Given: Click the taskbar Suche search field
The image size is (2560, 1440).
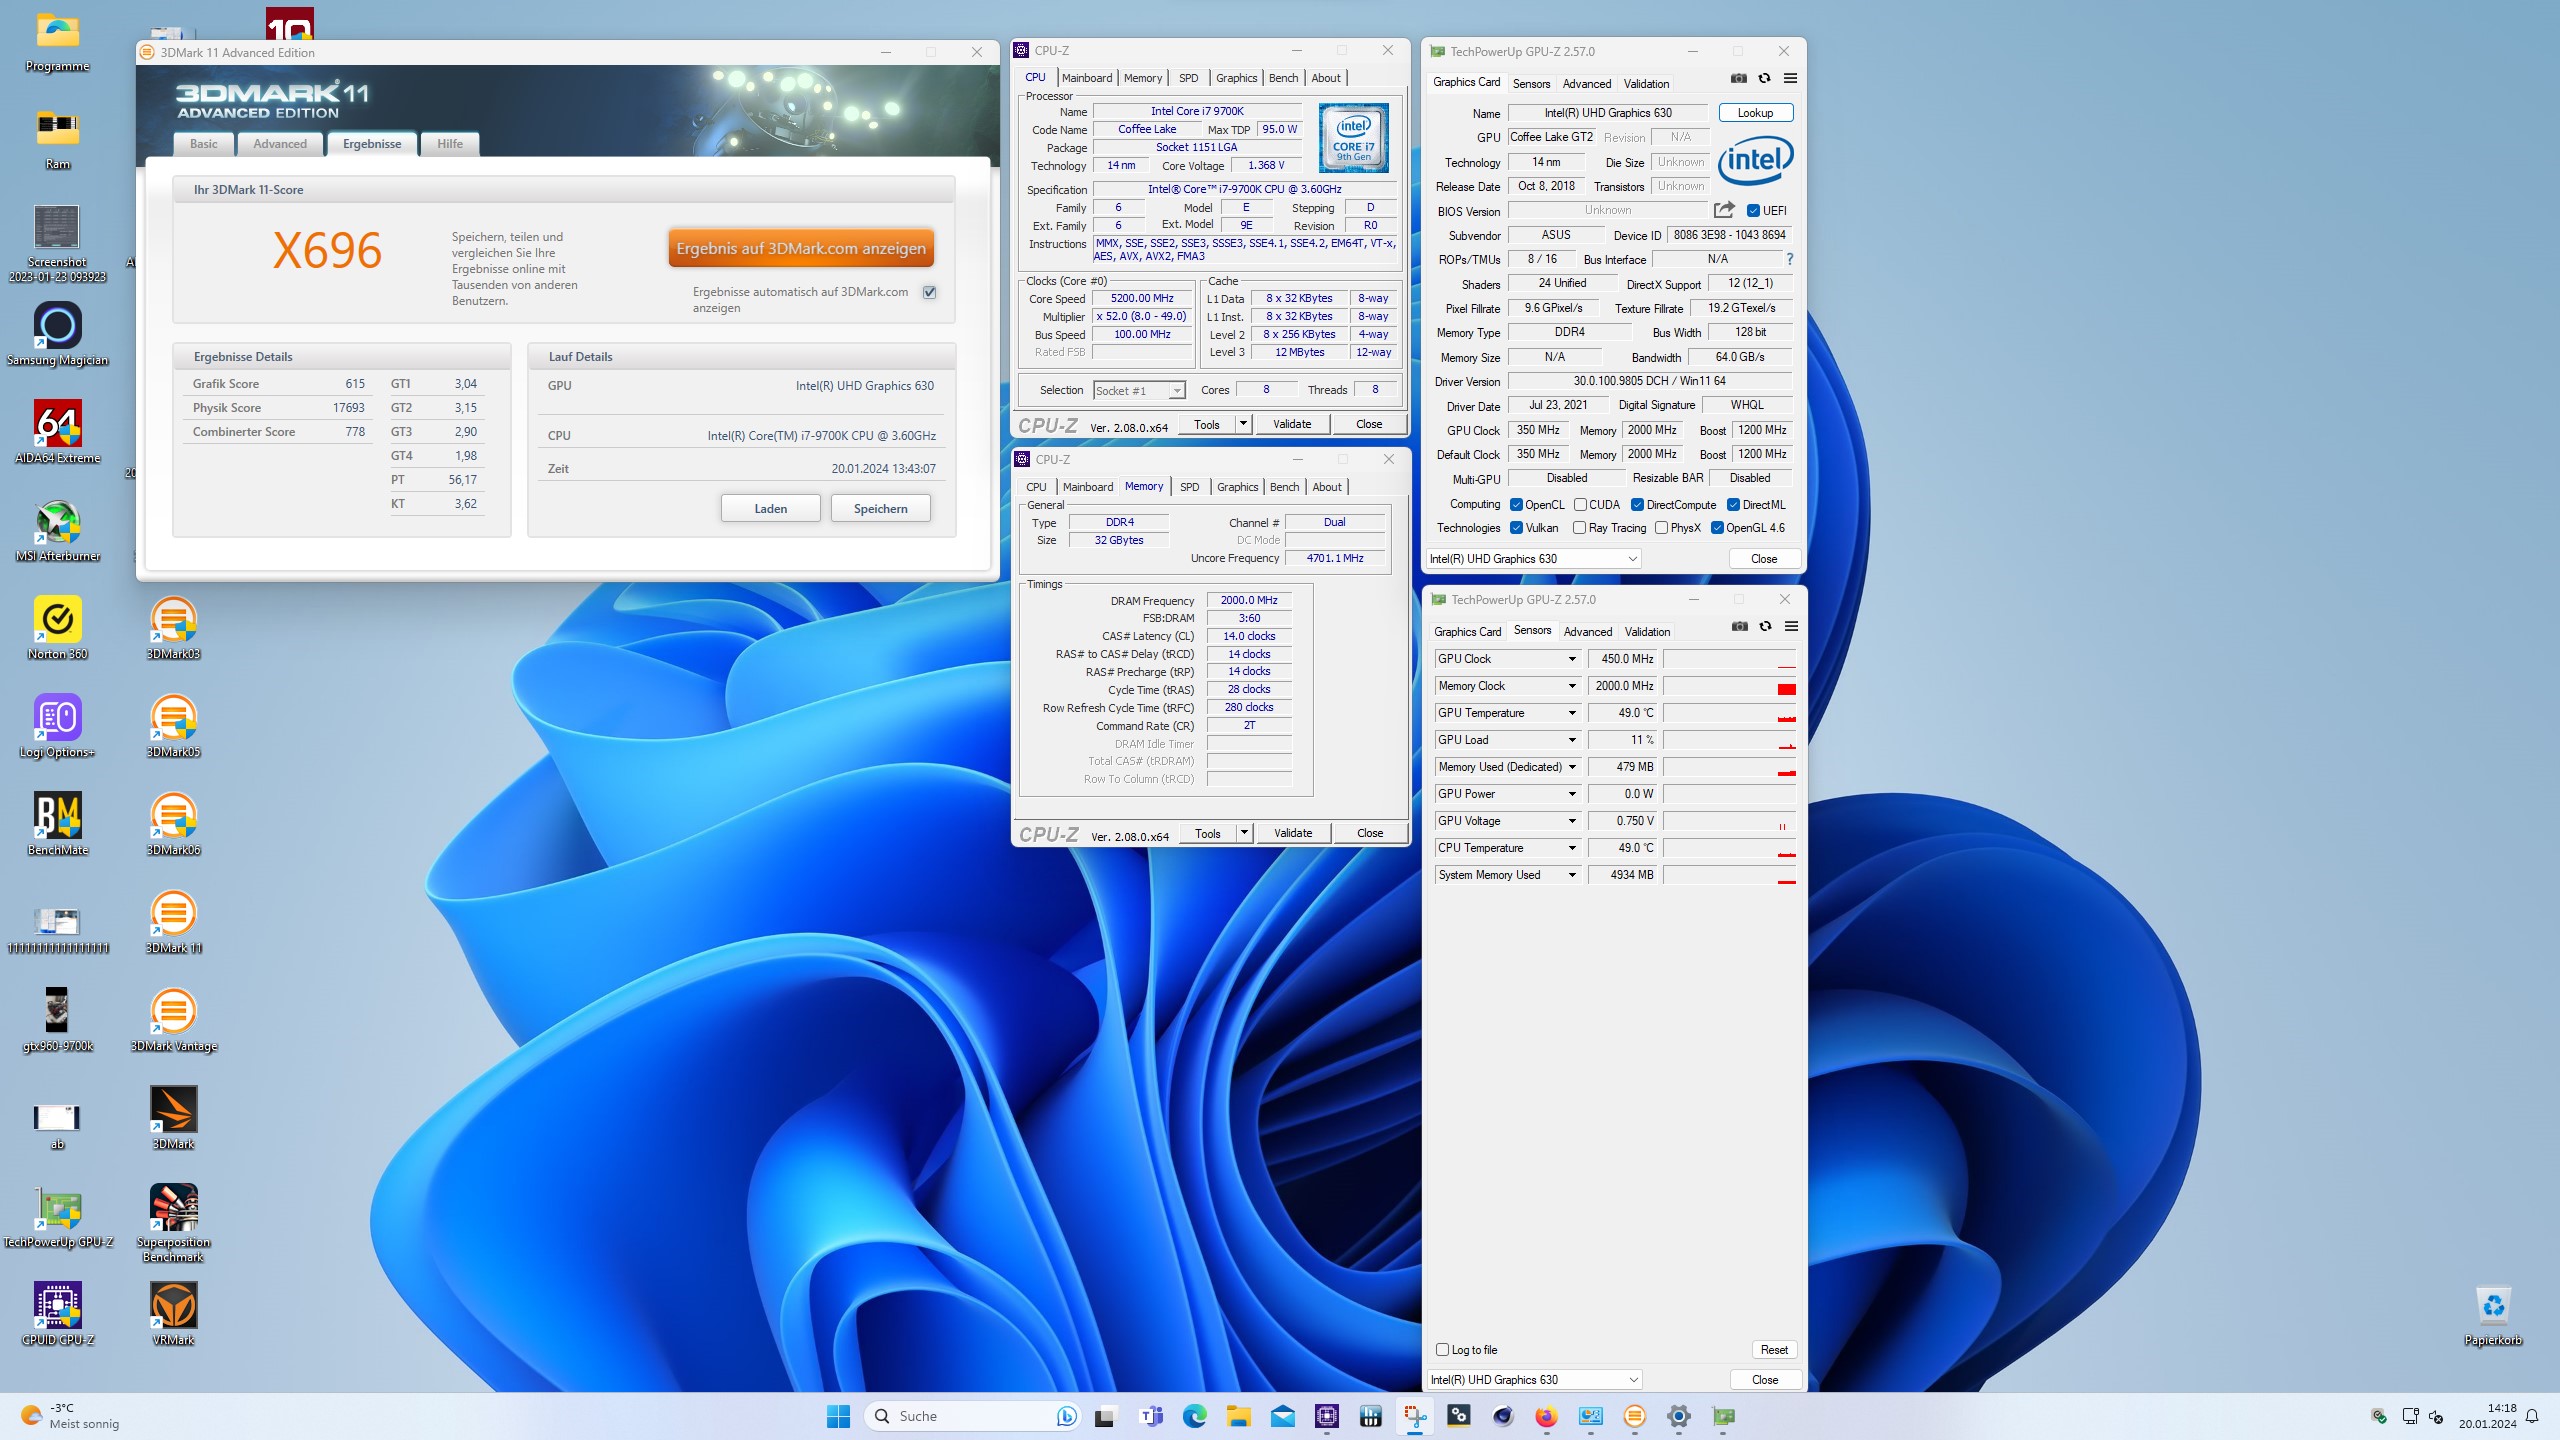Looking at the screenshot, I should click(x=970, y=1416).
